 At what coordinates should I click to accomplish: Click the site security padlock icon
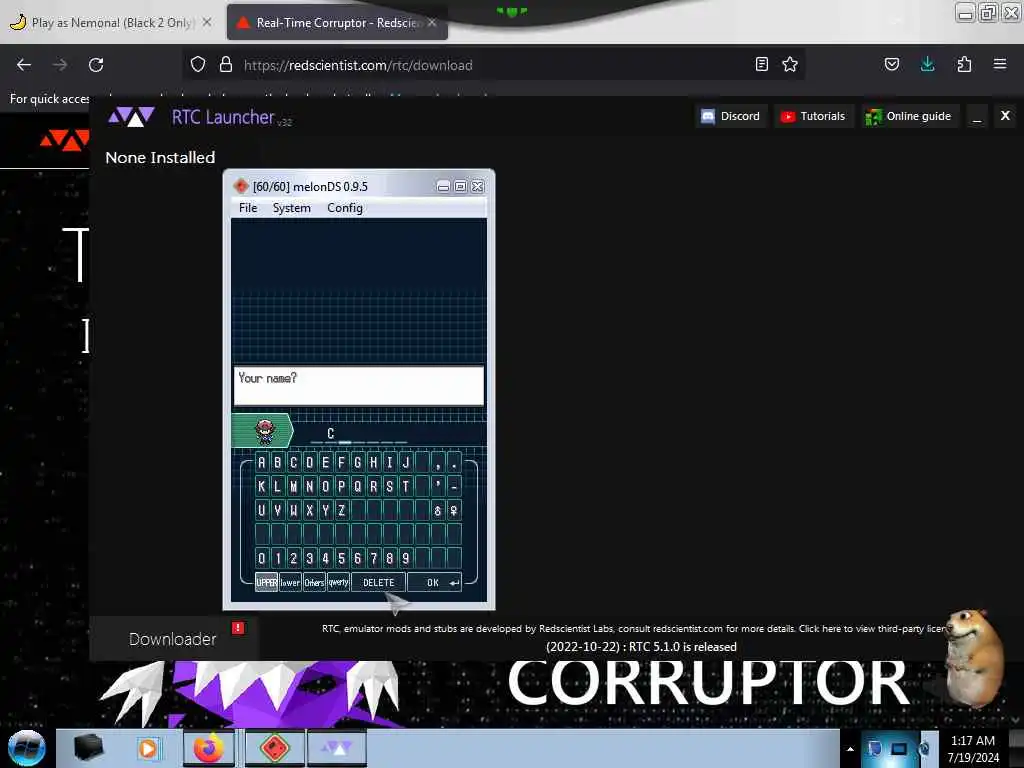(226, 64)
